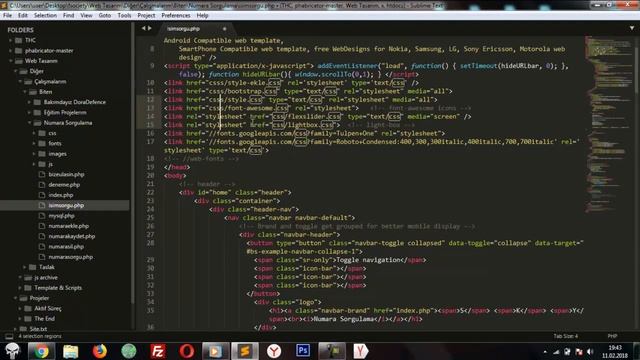Expand the Eğitim Projelerim folder

click(29, 112)
